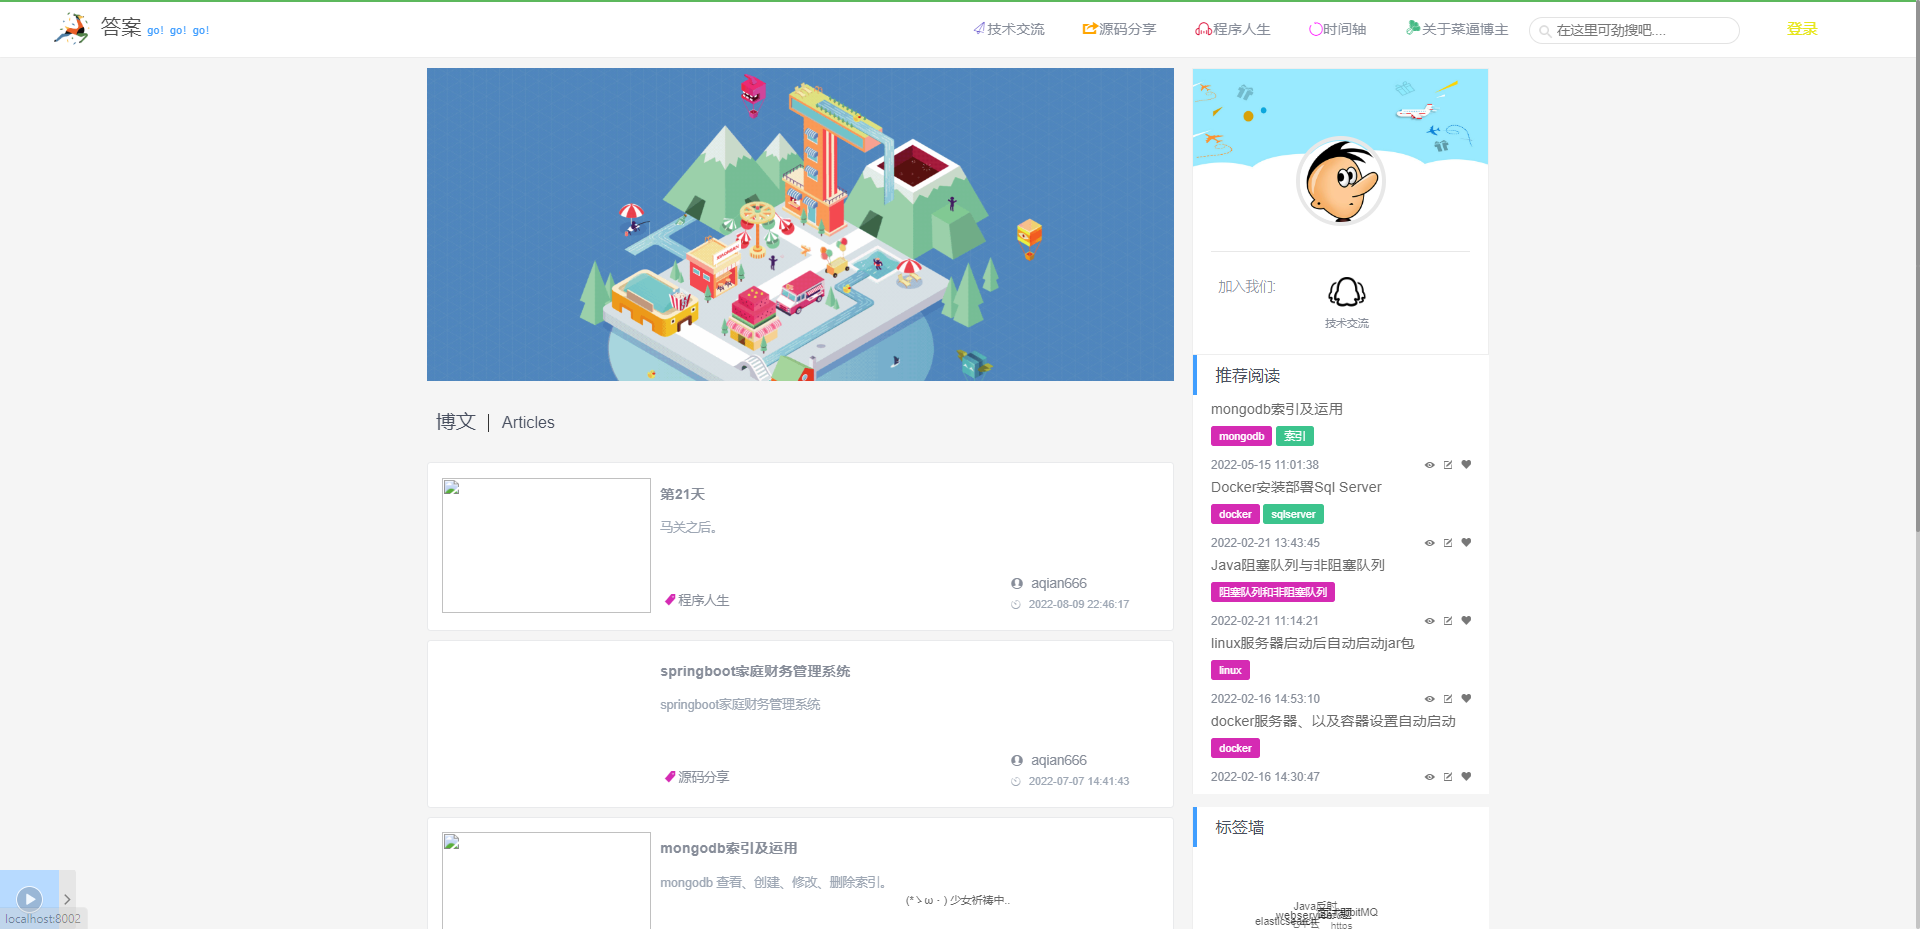
Task: Click the edit icon on the 2022-02-16 14:30:47 row
Action: 1448,777
